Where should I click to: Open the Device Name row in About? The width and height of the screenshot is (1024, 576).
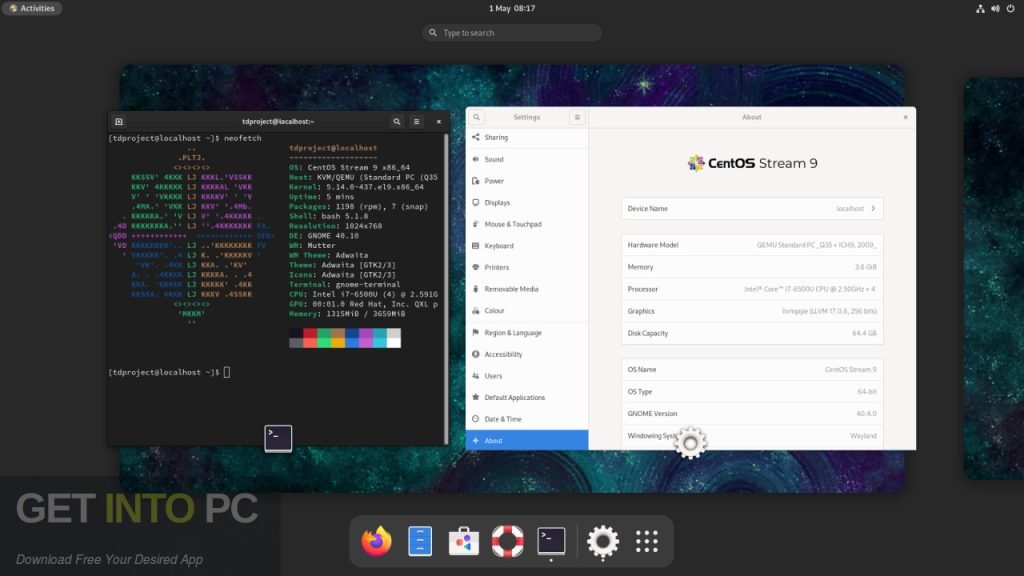coord(751,208)
